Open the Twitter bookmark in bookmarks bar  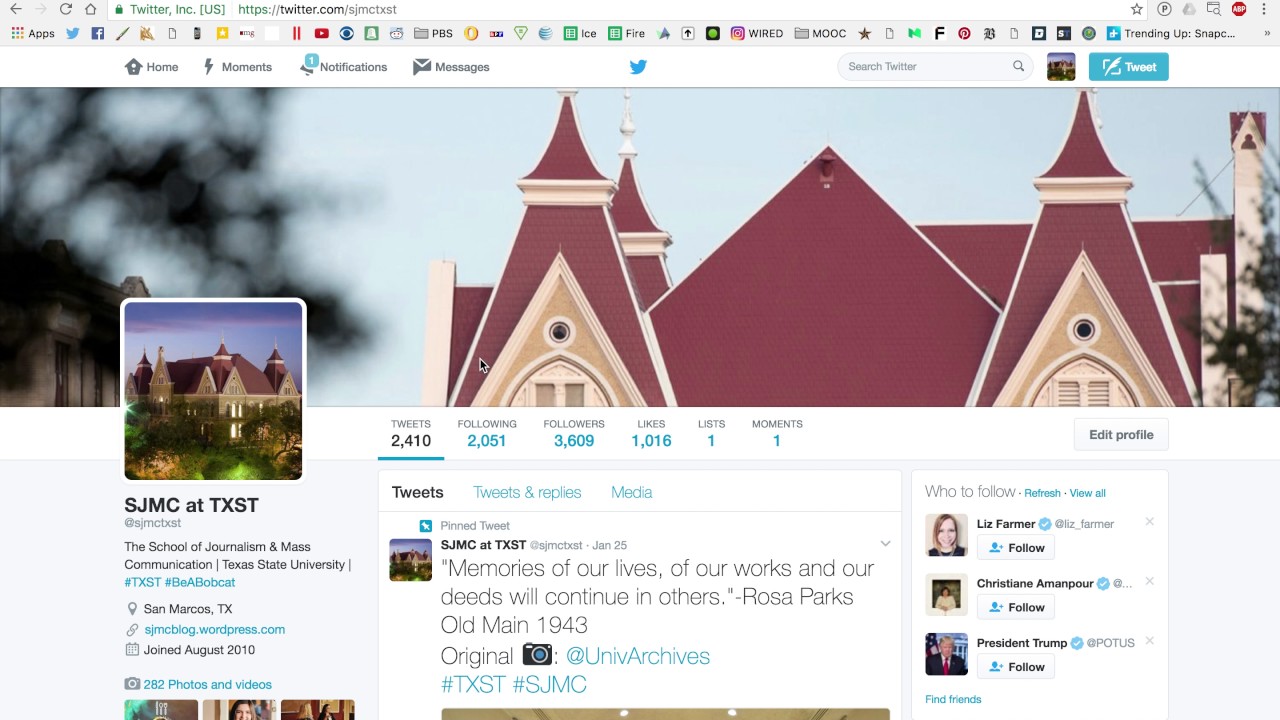[73, 33]
